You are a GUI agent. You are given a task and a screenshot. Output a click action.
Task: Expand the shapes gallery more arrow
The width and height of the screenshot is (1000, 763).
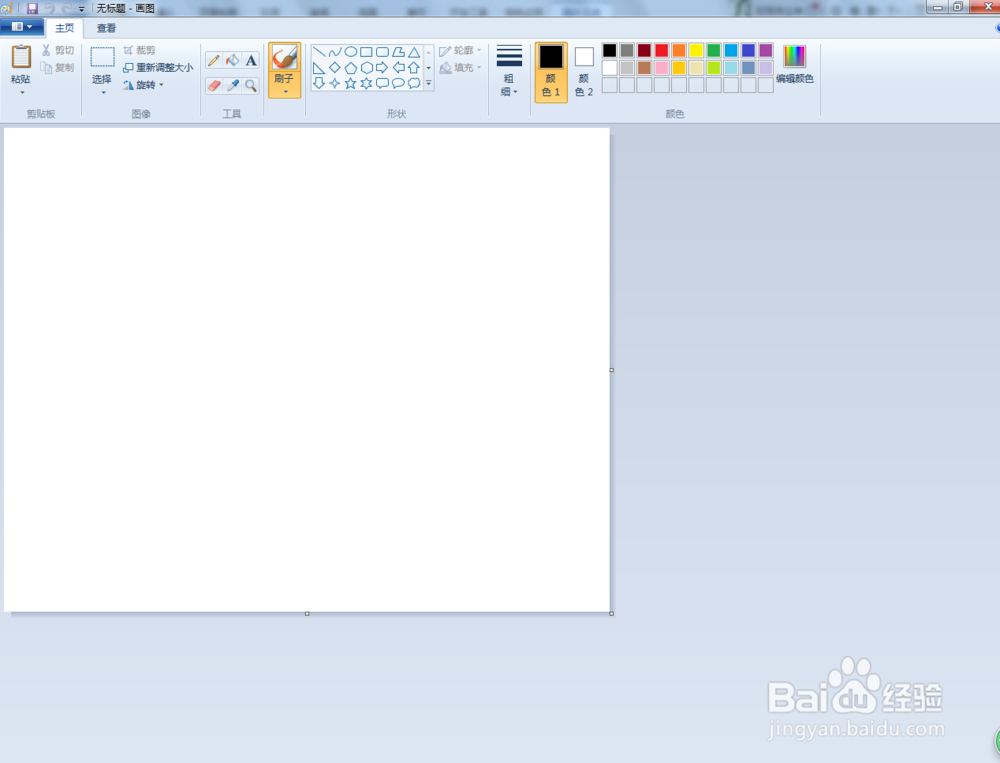[429, 83]
